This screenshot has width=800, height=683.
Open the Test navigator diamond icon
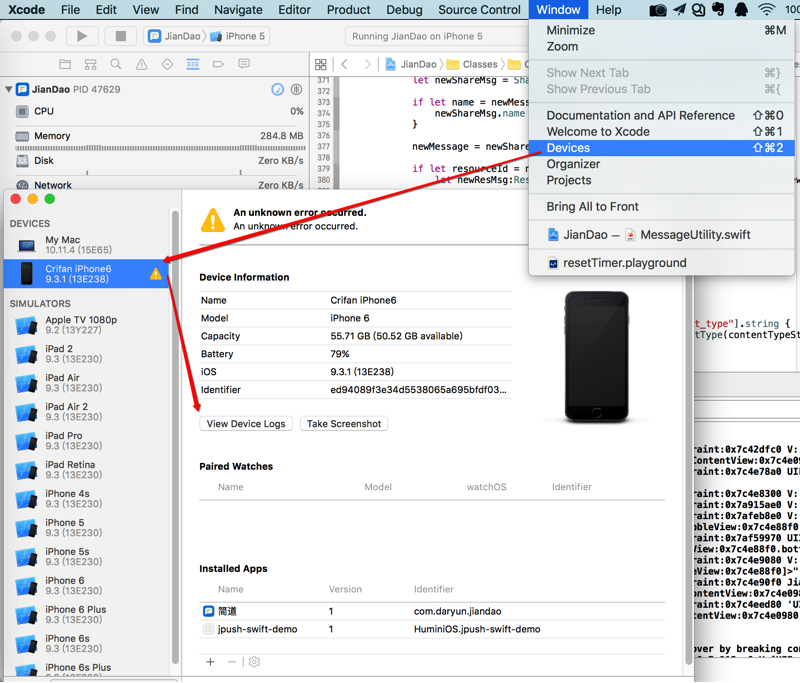click(167, 64)
